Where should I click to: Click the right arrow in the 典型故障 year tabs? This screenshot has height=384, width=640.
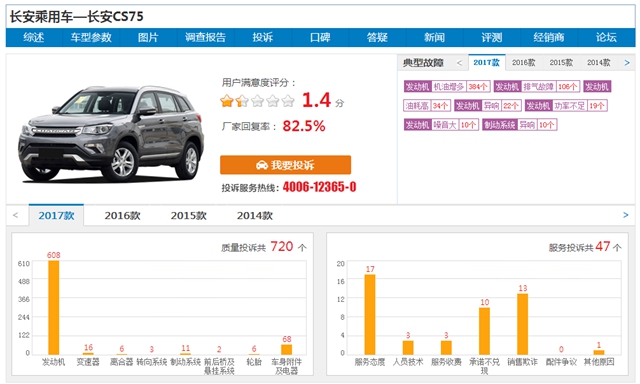click(x=627, y=63)
